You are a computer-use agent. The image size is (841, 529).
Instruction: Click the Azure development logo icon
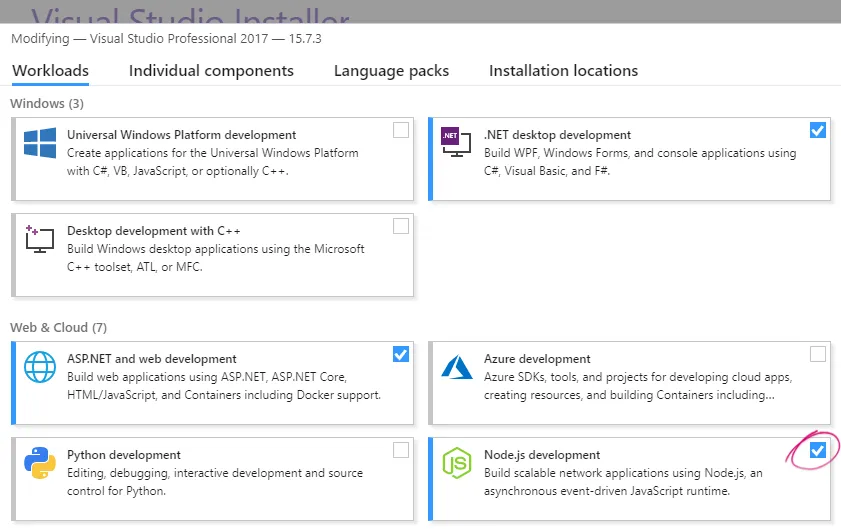click(456, 367)
